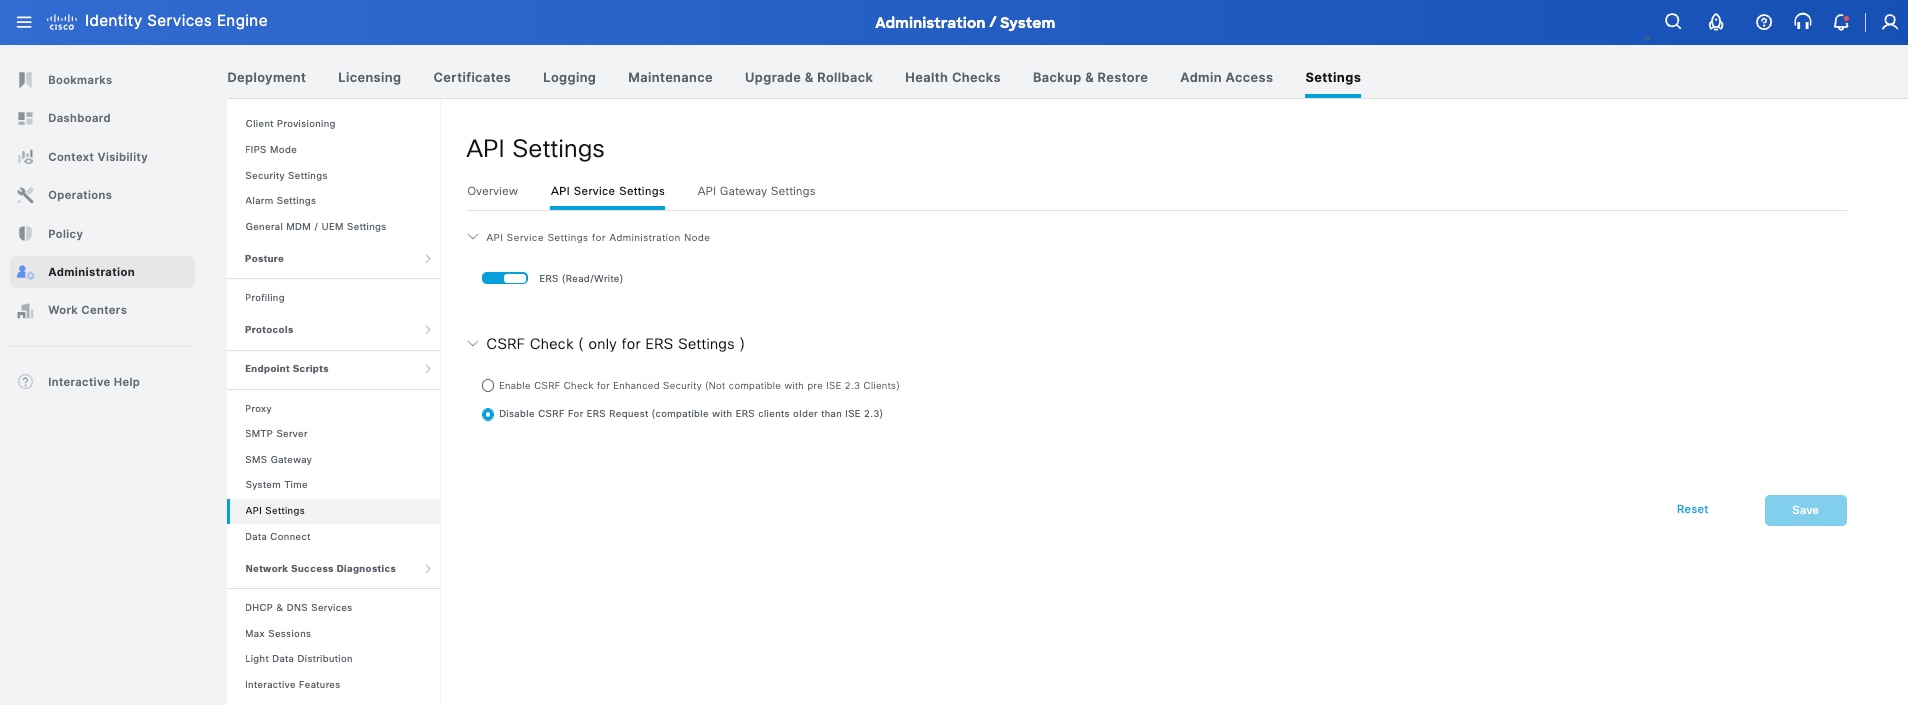The height and width of the screenshot is (705, 1908).
Task: Open the Backup & Restore tab
Action: pos(1090,77)
